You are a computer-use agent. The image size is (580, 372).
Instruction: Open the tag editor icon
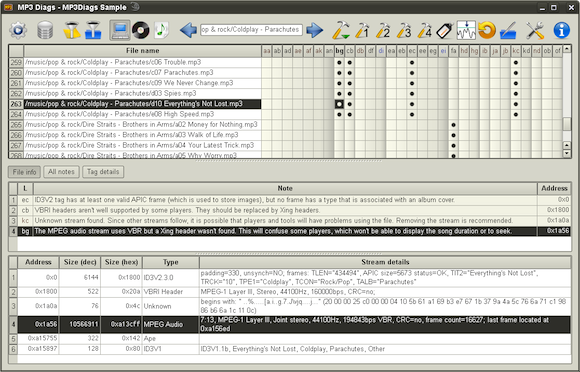445,30
